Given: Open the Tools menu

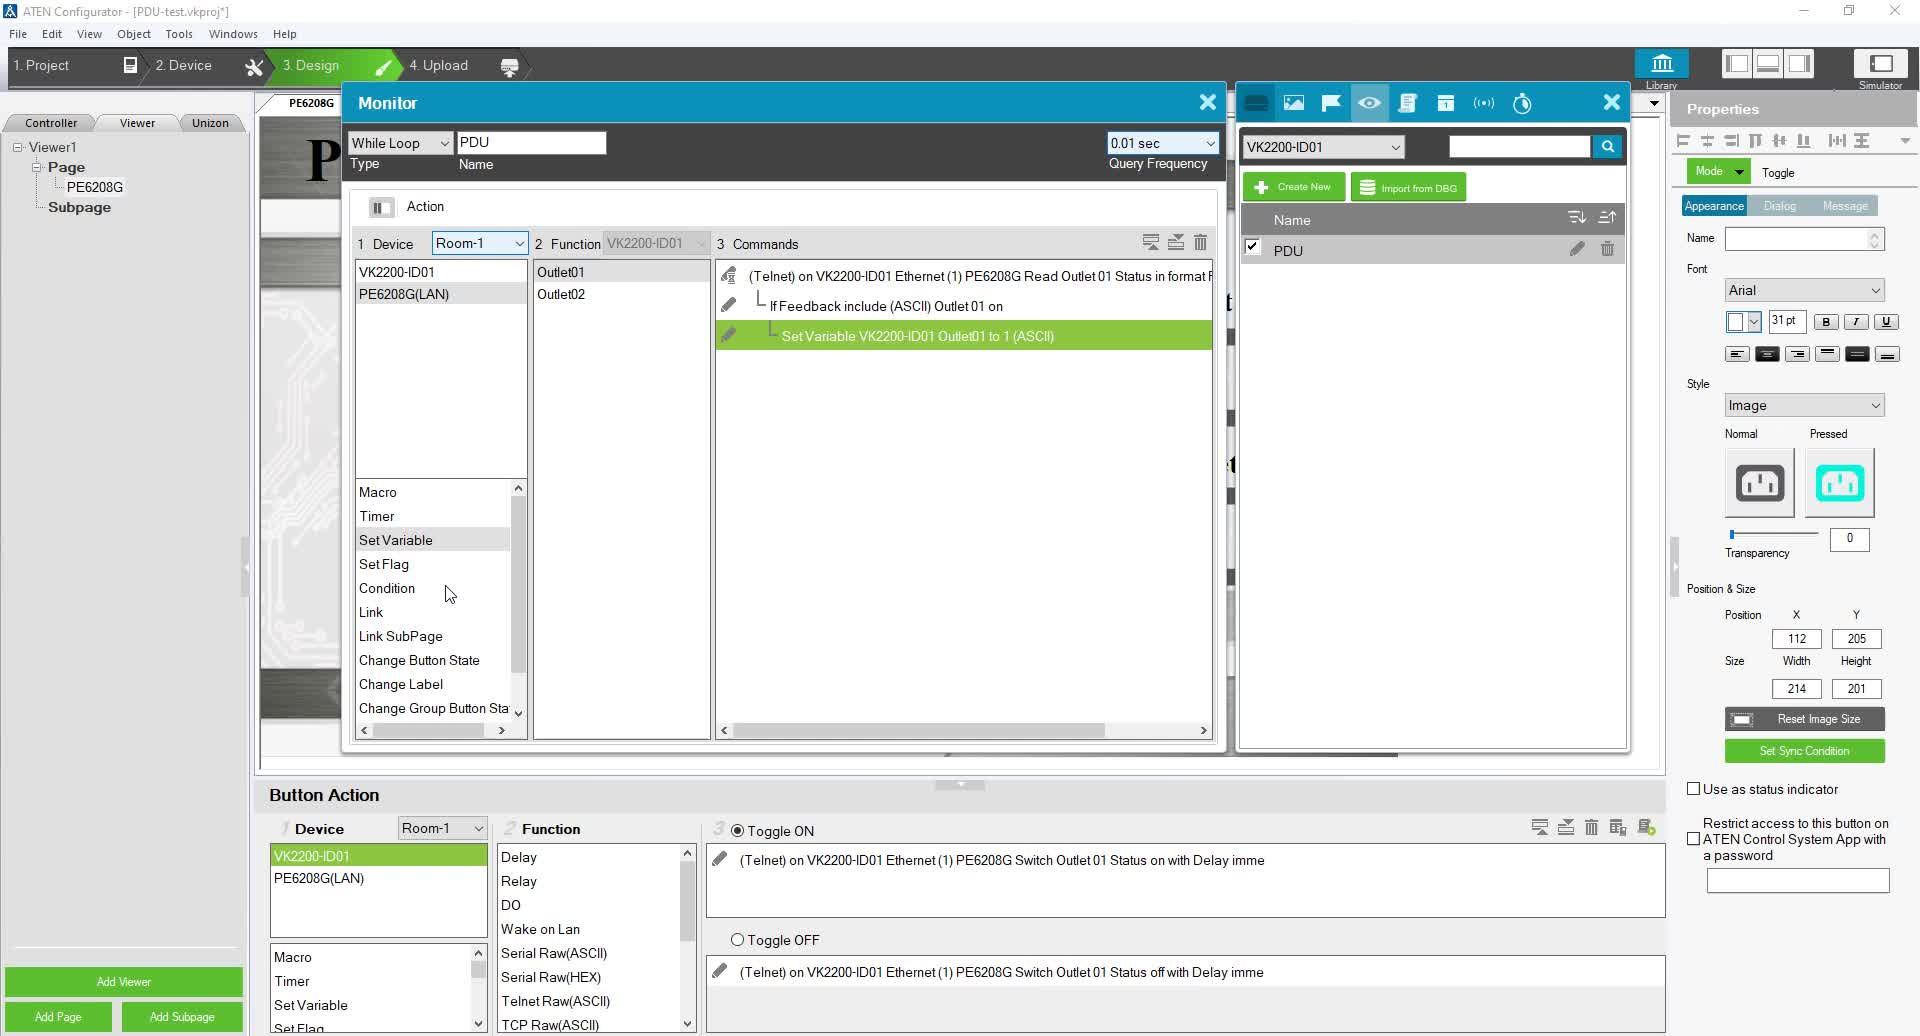Looking at the screenshot, I should coord(178,34).
